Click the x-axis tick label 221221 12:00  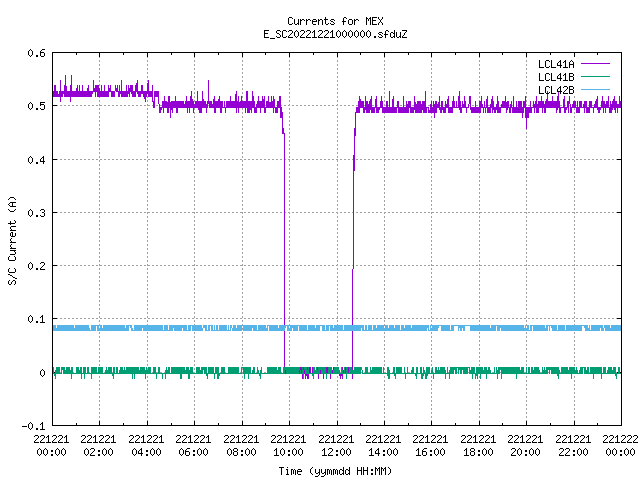pos(336,445)
